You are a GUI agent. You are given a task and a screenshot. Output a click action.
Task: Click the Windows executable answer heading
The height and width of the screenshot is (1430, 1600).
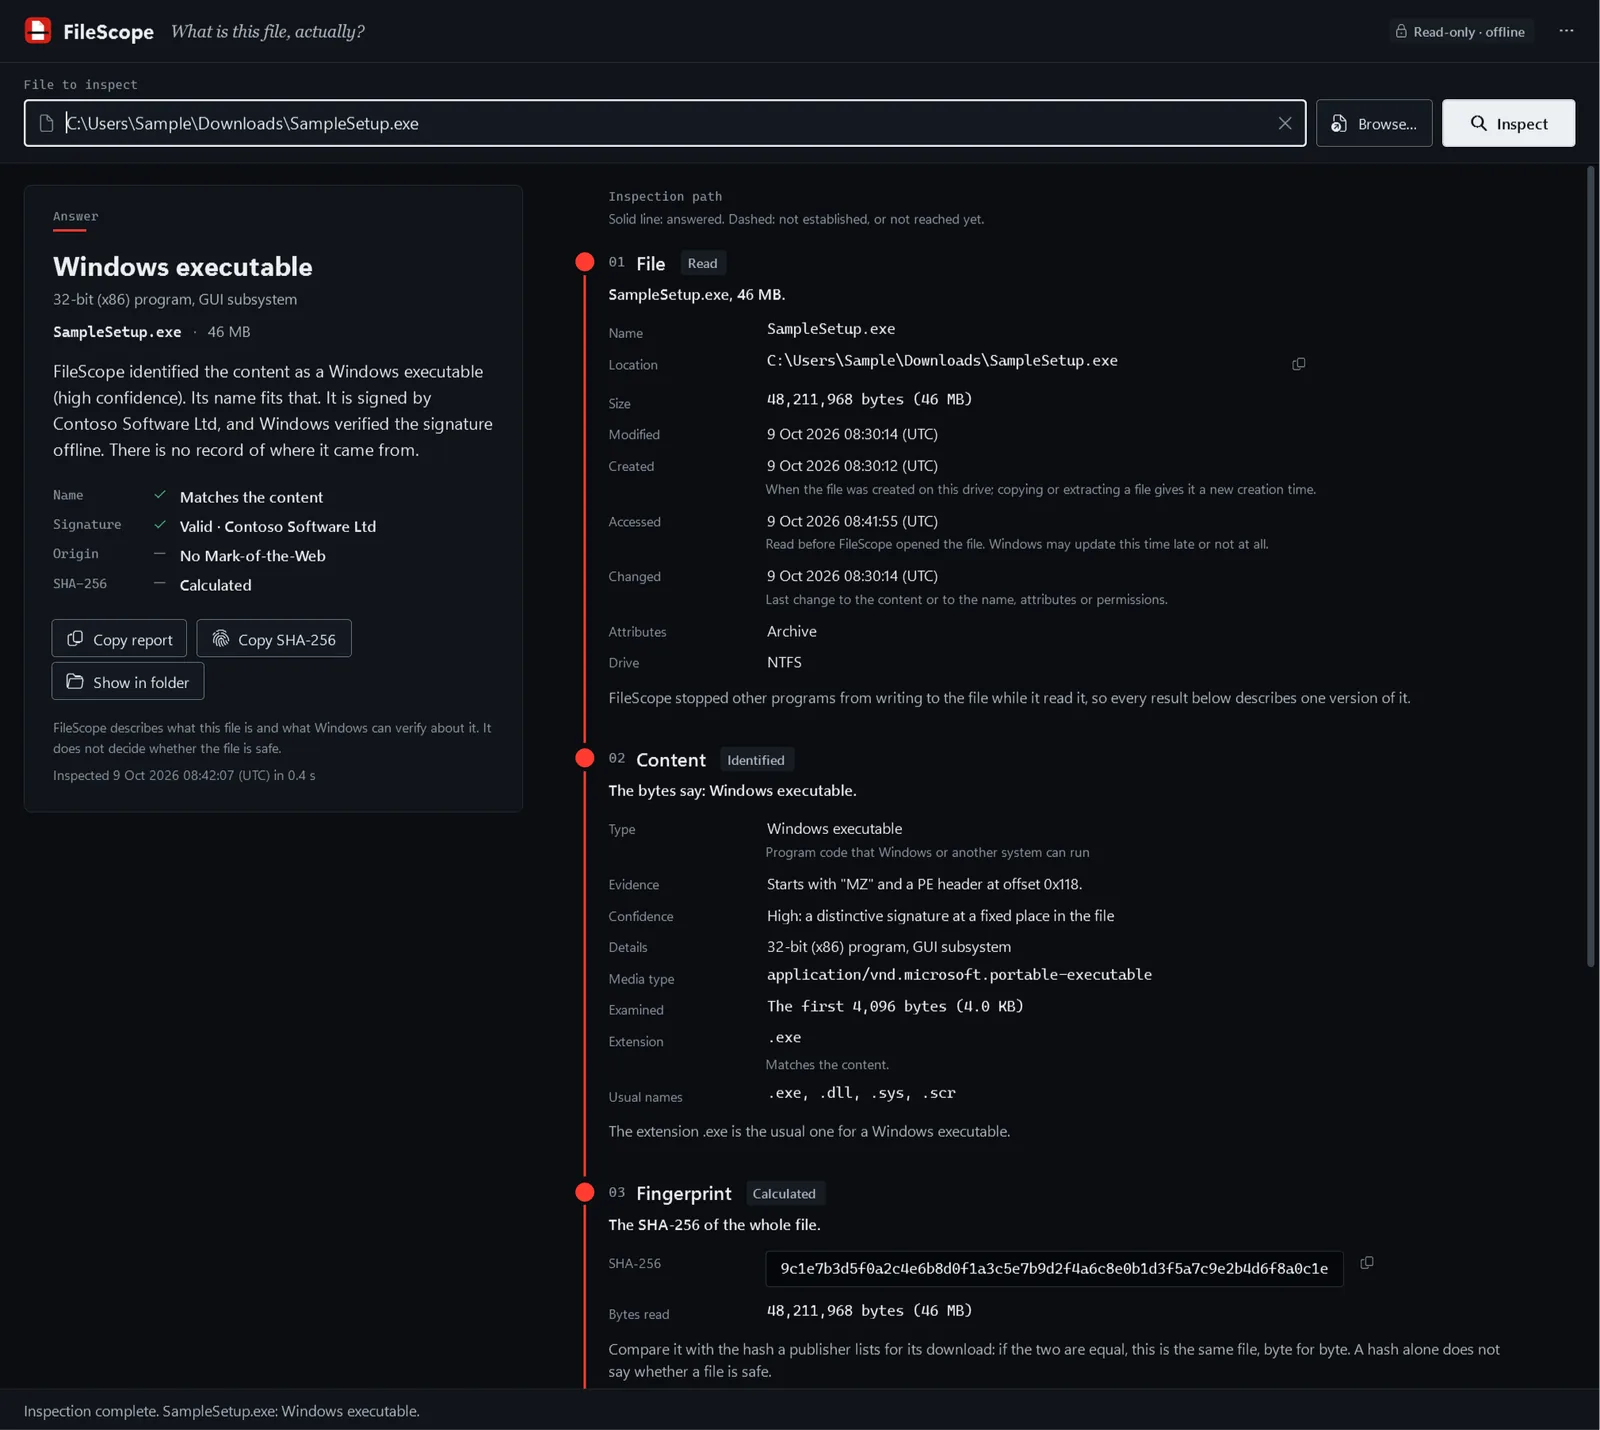pos(183,267)
